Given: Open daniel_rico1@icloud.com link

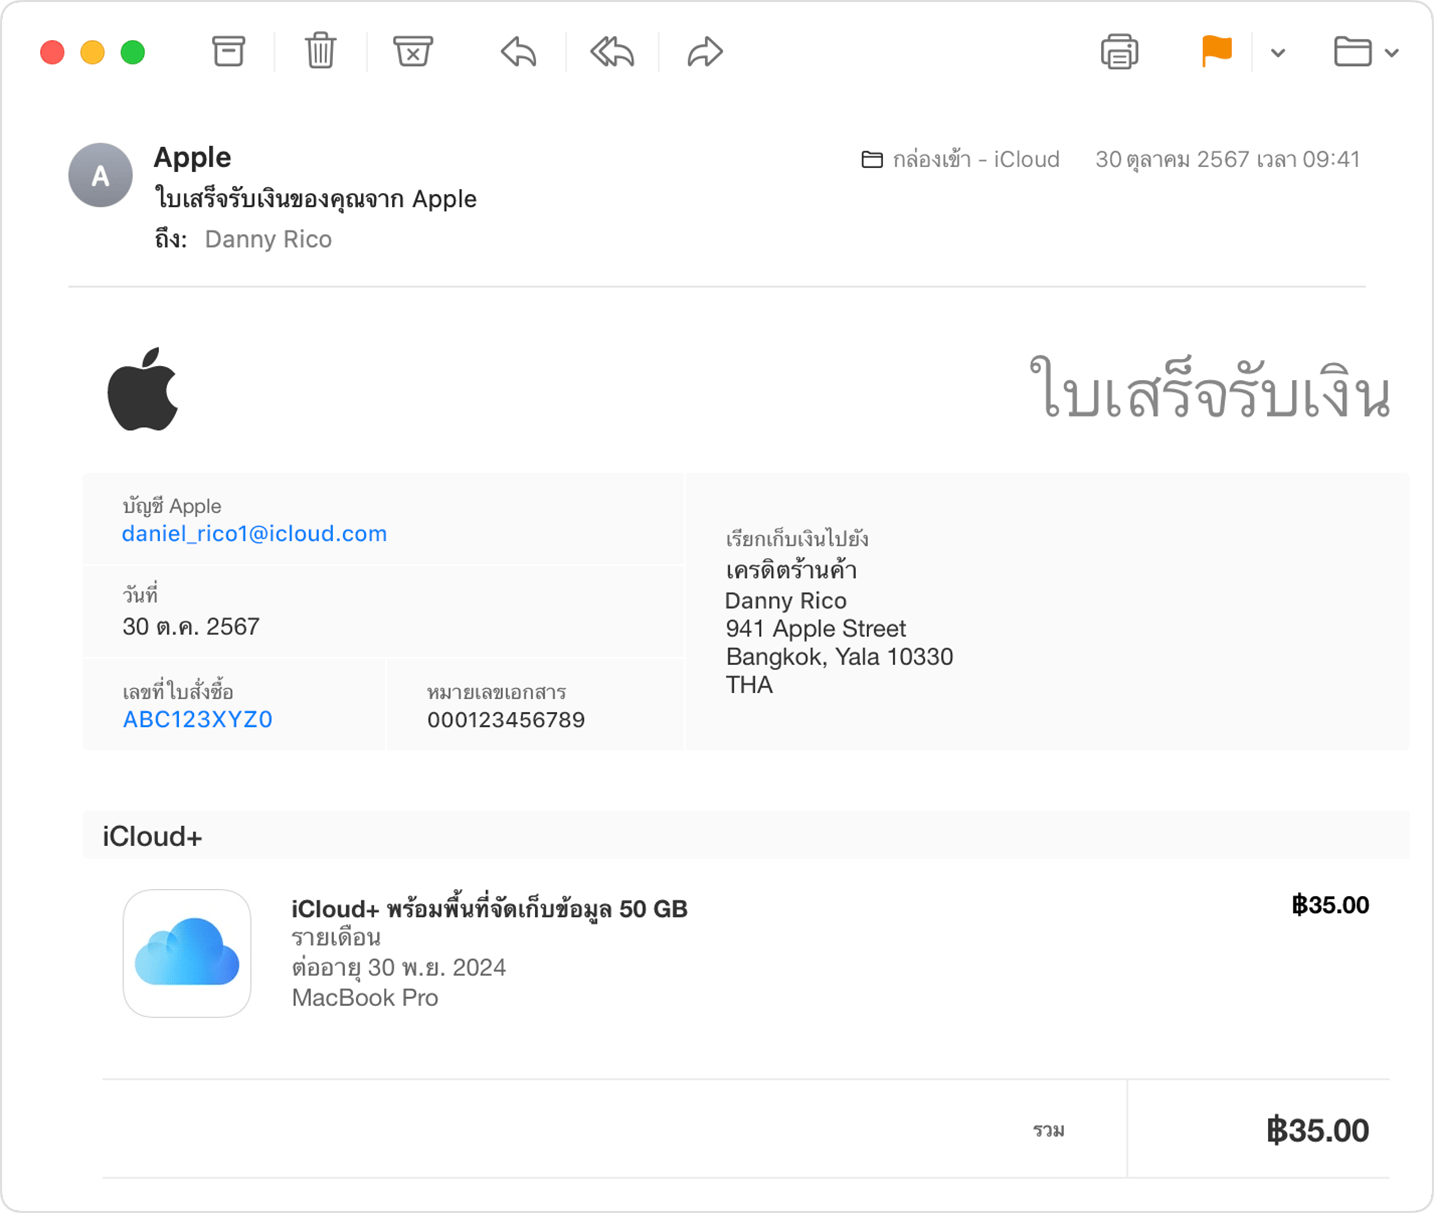Looking at the screenshot, I should coord(254,534).
